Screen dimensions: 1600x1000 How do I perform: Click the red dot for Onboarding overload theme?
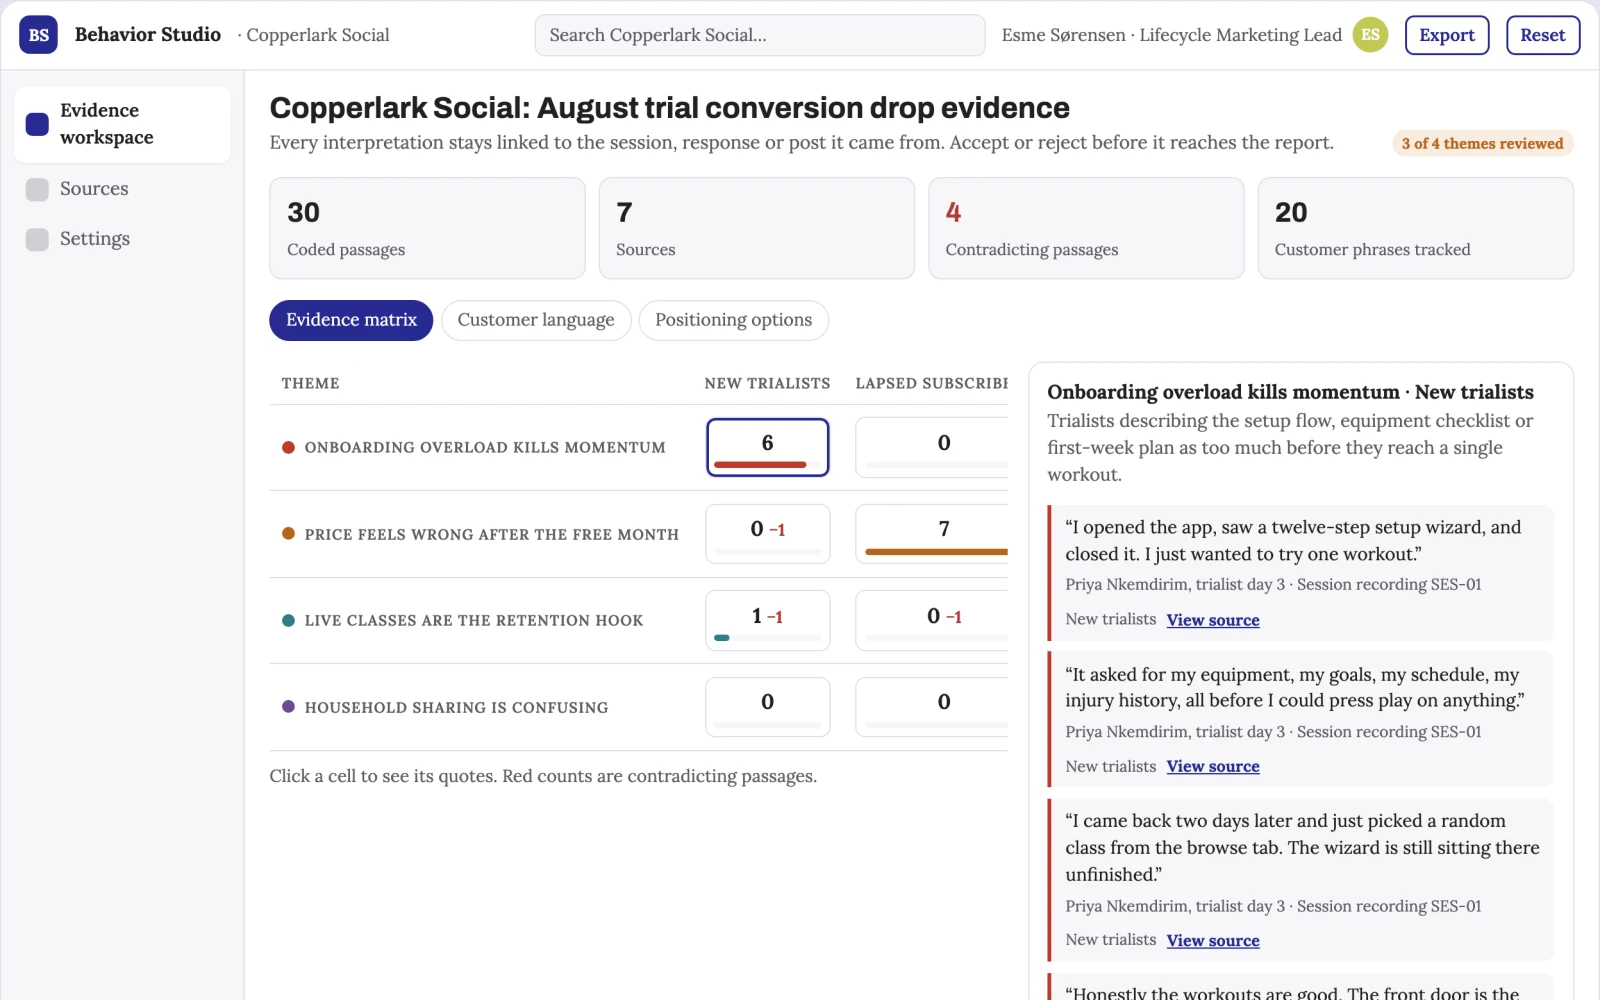tap(288, 447)
